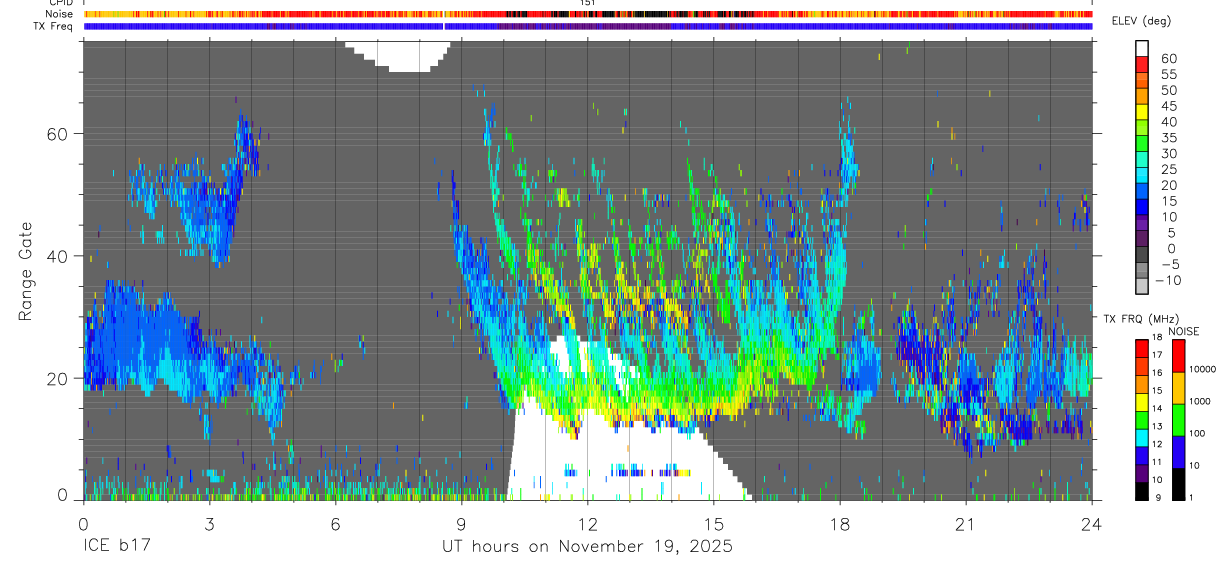Click the cyan 25 degree elevation swatch
The image size is (1228, 567).
[x=1142, y=175]
